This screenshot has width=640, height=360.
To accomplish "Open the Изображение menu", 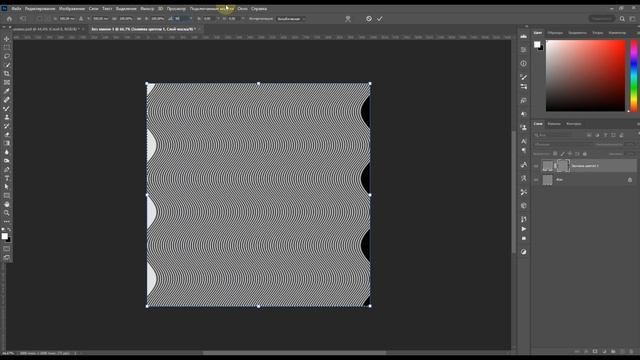I will click(x=72, y=9).
